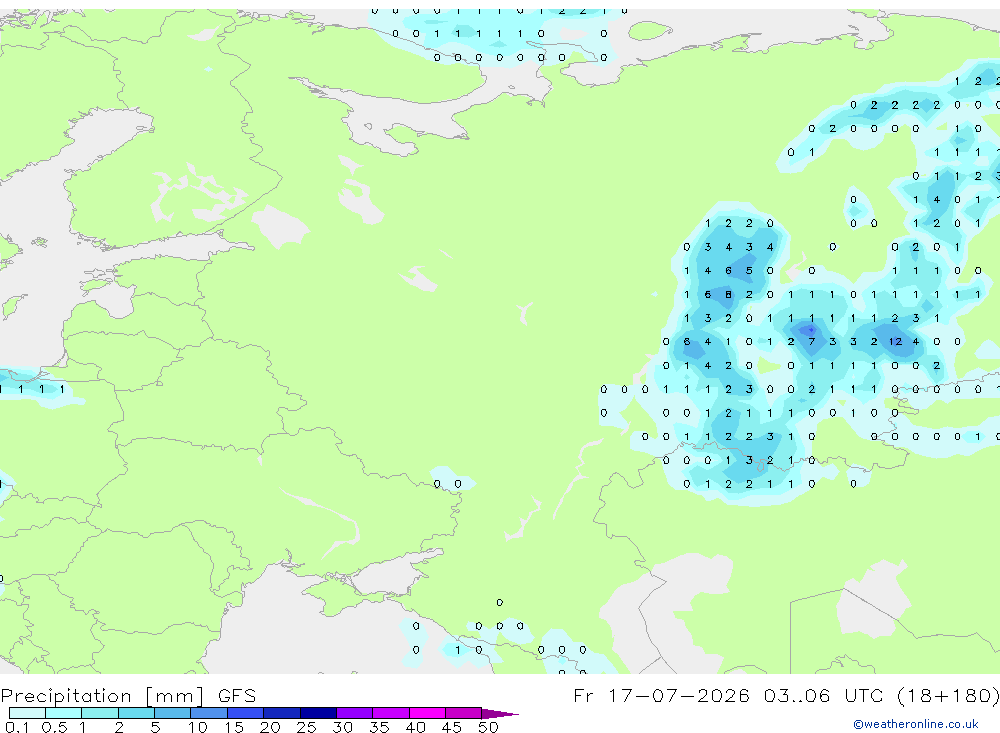Select the 20–25 mm legend swatch
The image size is (1000, 733).
(281, 713)
